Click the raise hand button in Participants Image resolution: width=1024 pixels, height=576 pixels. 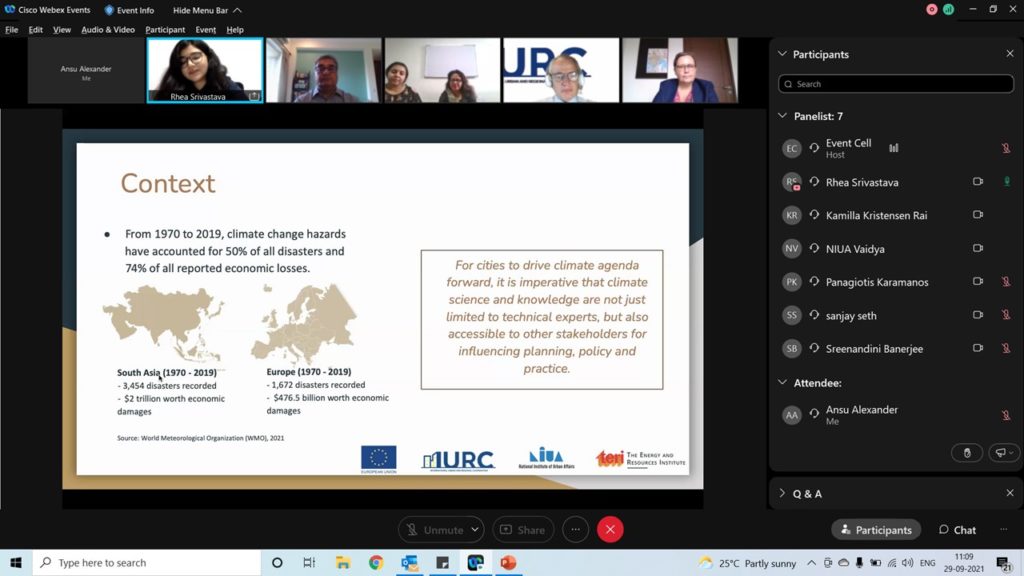[x=966, y=453]
